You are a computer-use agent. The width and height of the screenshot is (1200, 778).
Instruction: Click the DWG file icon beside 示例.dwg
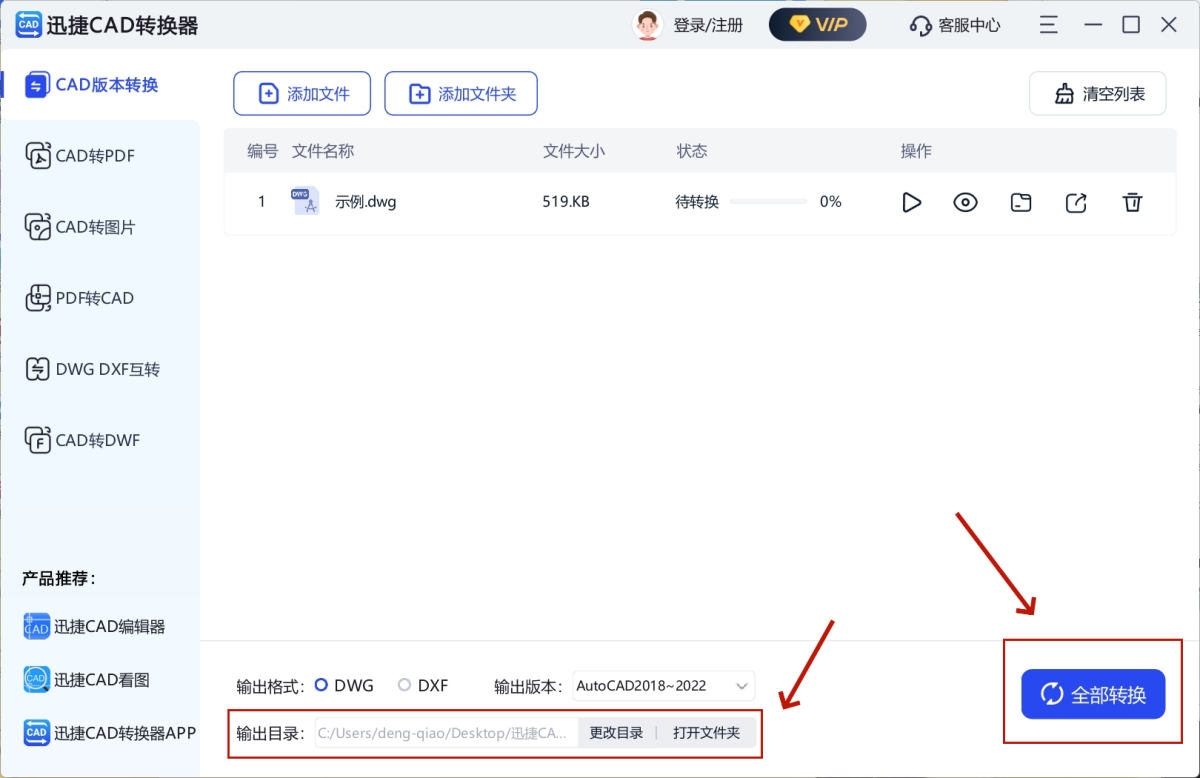(305, 201)
